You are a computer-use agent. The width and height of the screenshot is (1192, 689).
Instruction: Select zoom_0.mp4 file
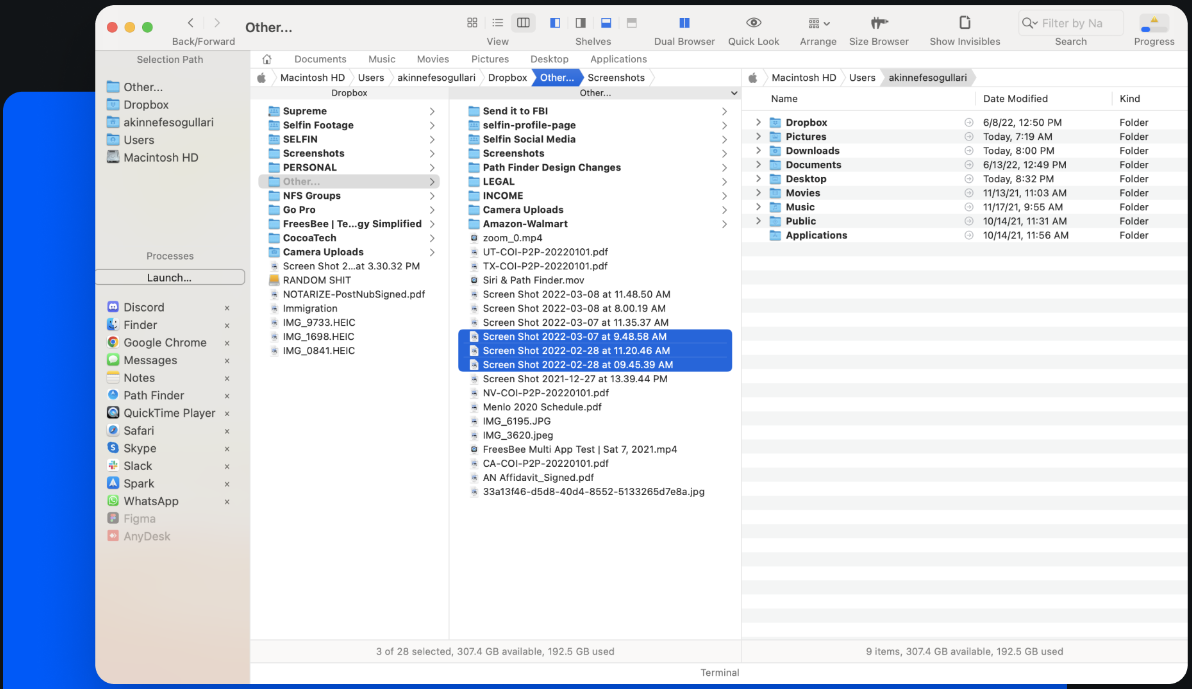(x=512, y=238)
